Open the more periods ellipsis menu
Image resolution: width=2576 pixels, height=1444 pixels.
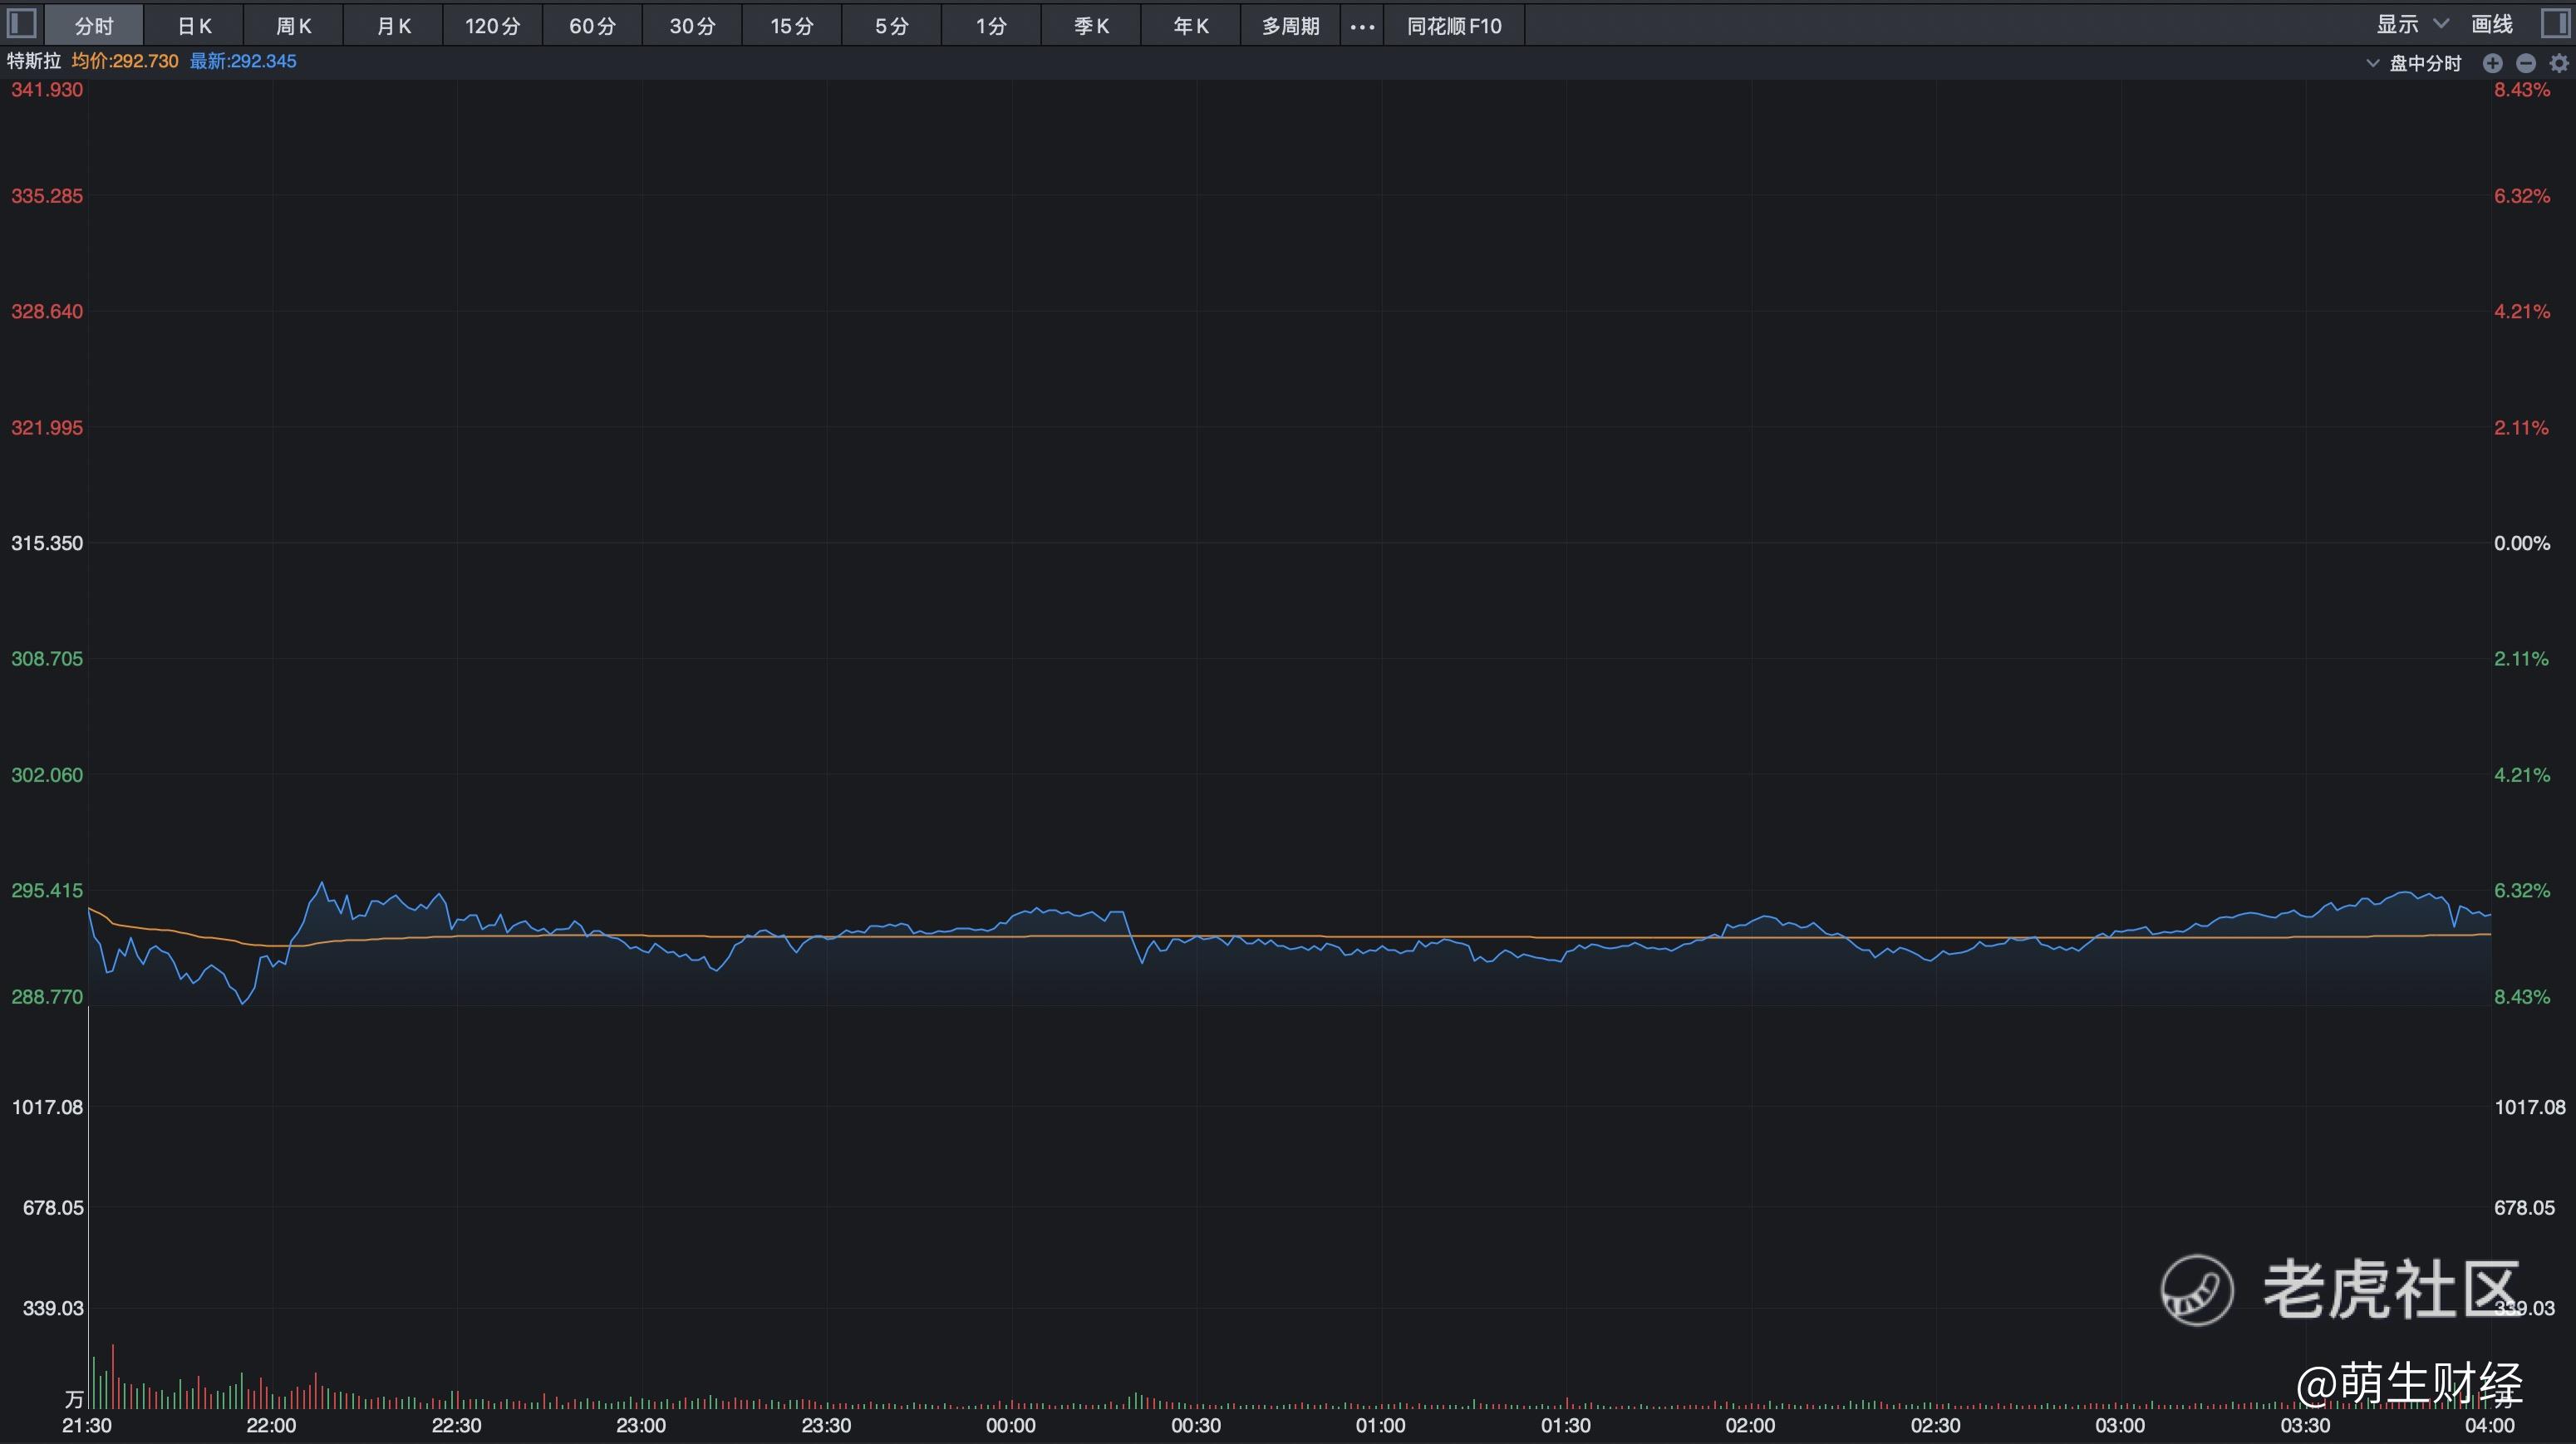click(x=1362, y=26)
